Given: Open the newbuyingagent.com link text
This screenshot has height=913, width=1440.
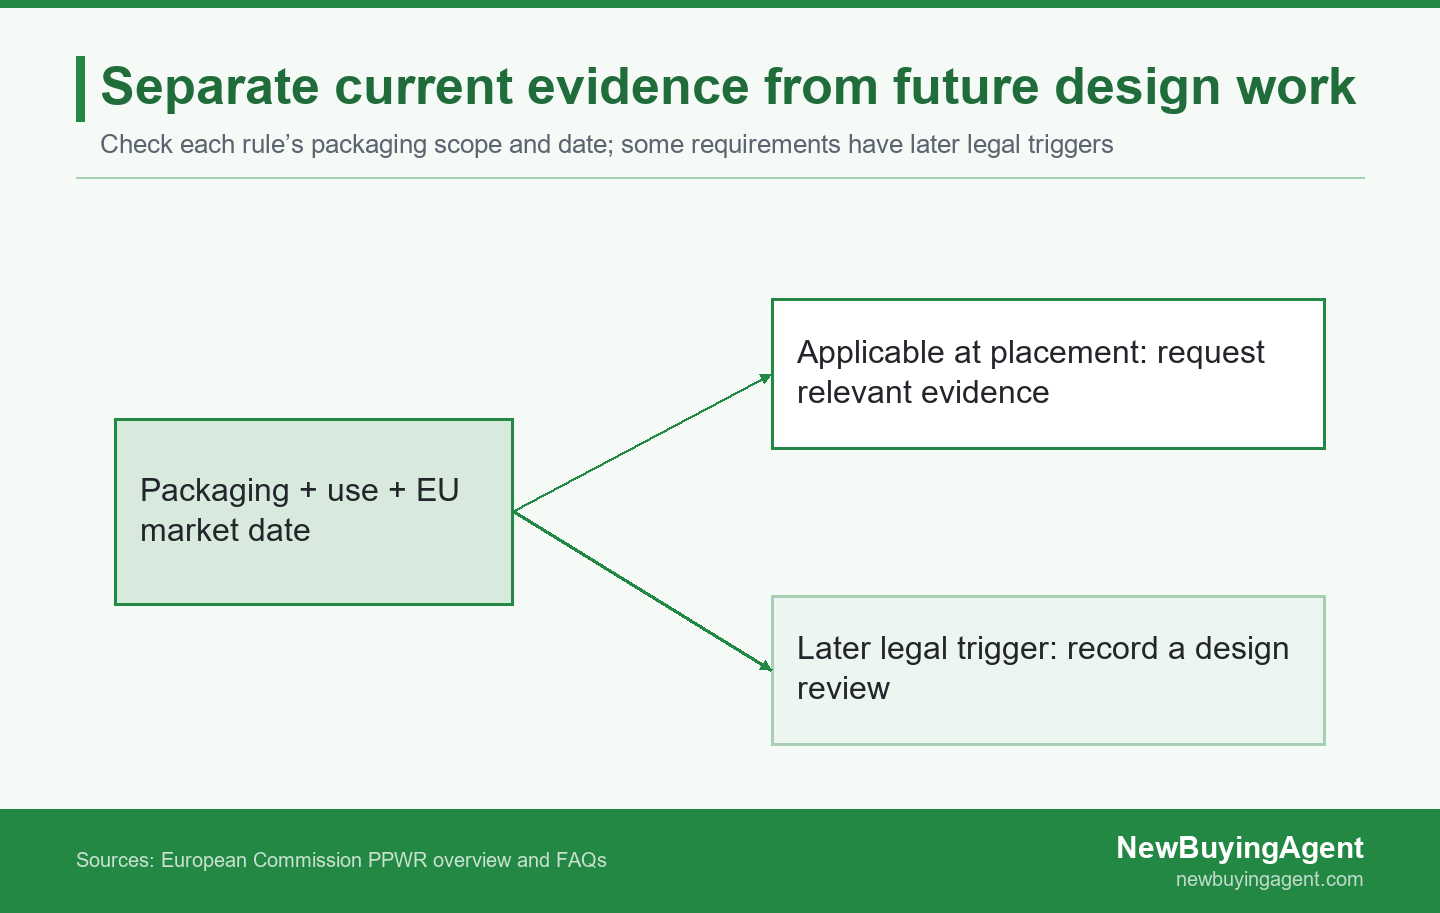Looking at the screenshot, I should (x=1269, y=879).
